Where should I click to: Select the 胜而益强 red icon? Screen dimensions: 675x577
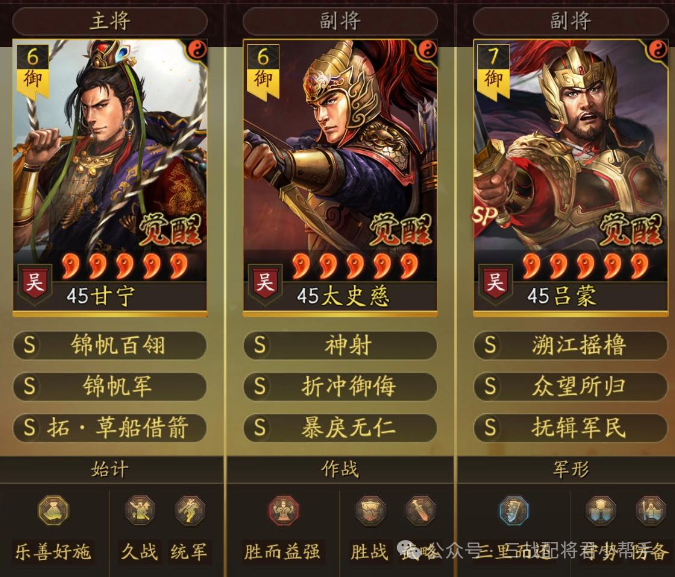tap(283, 511)
